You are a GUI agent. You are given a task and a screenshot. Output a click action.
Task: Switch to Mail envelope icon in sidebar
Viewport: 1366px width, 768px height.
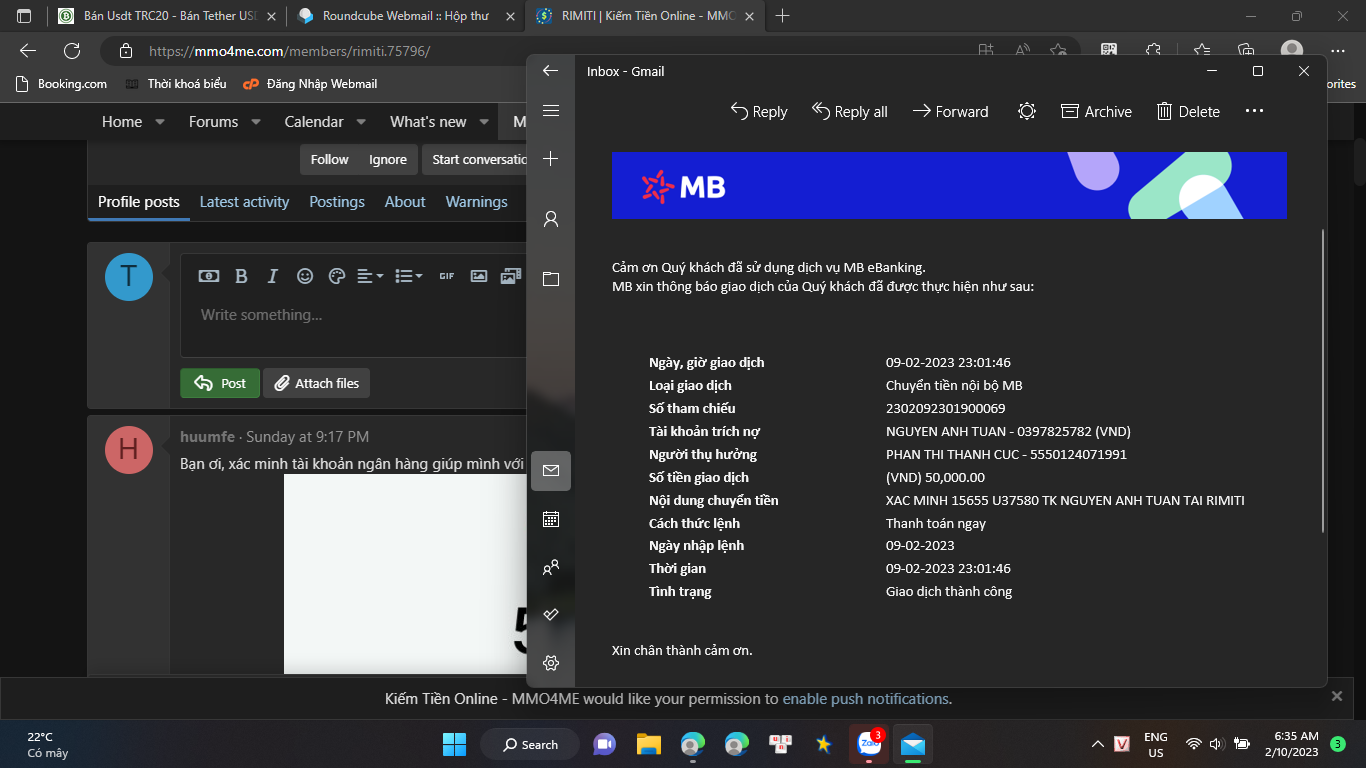tap(551, 470)
